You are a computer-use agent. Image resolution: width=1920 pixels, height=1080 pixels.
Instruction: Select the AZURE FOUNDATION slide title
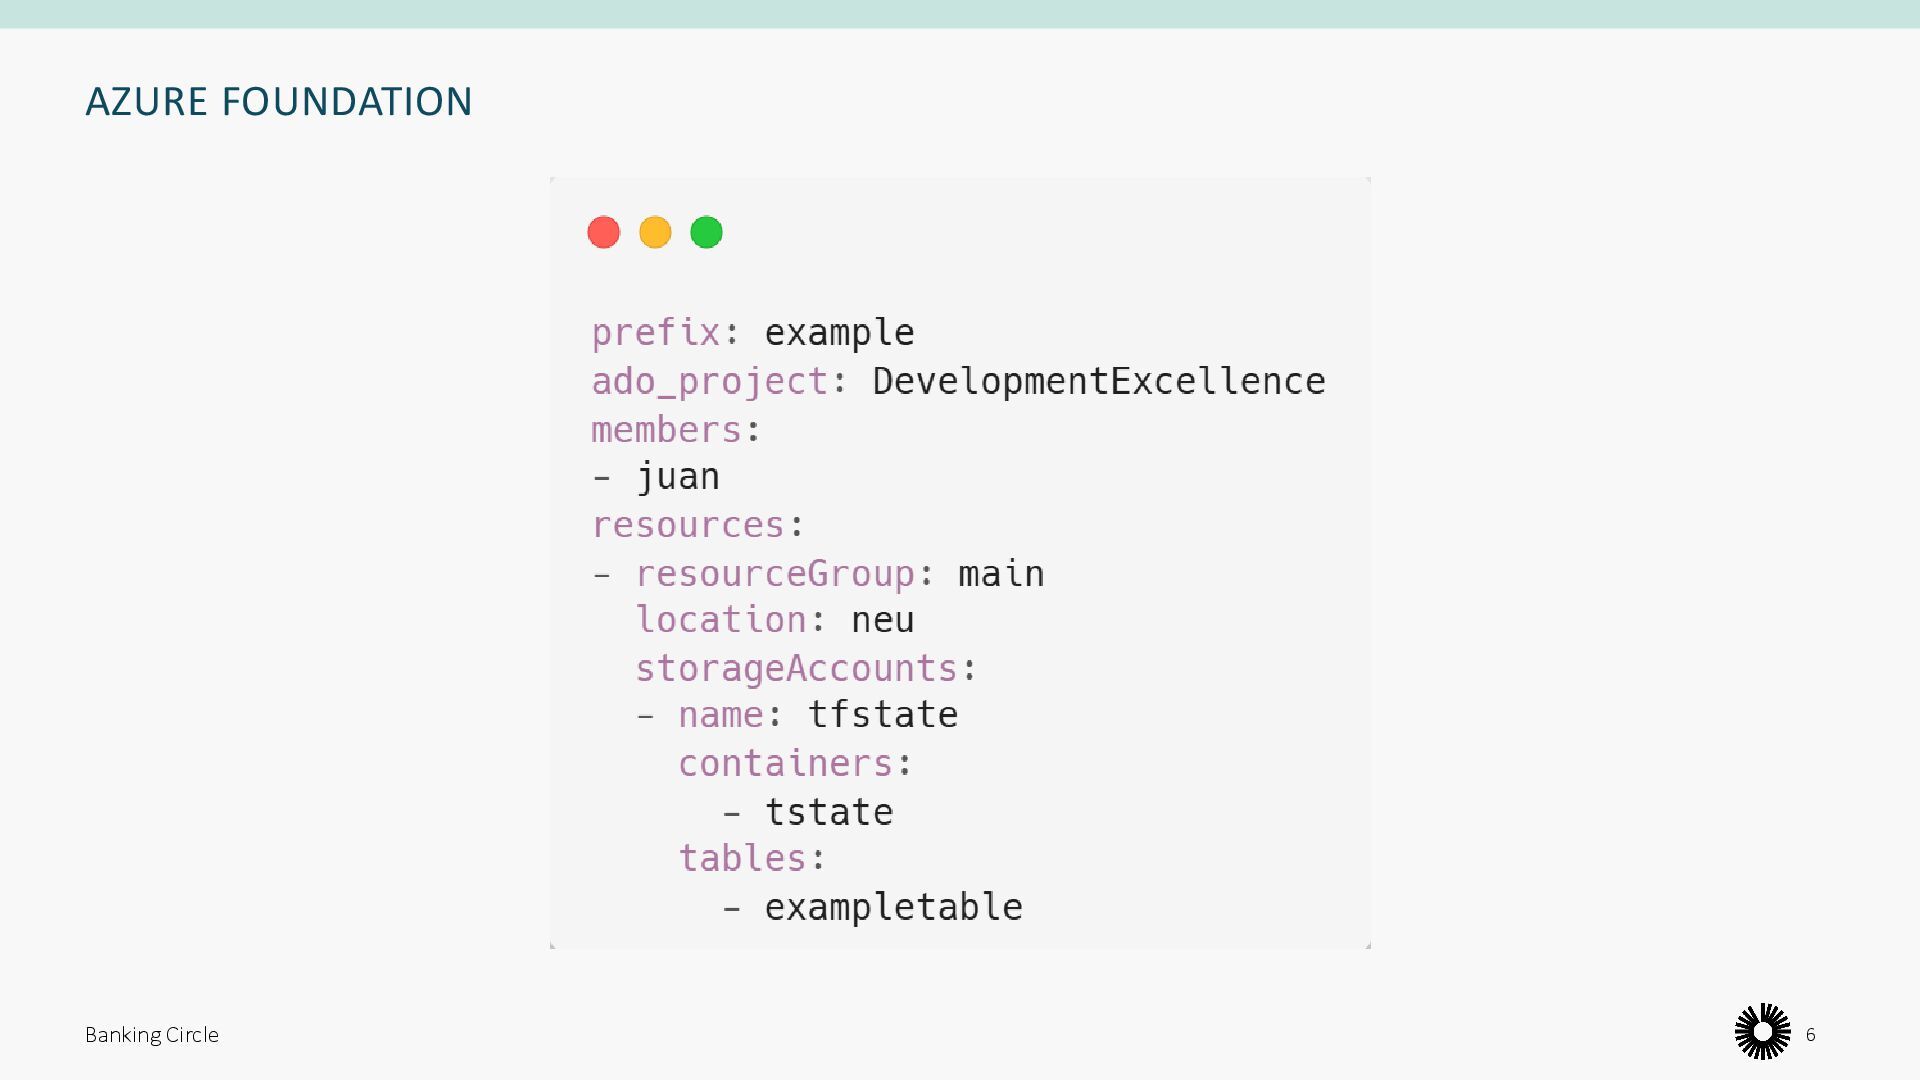coord(279,102)
